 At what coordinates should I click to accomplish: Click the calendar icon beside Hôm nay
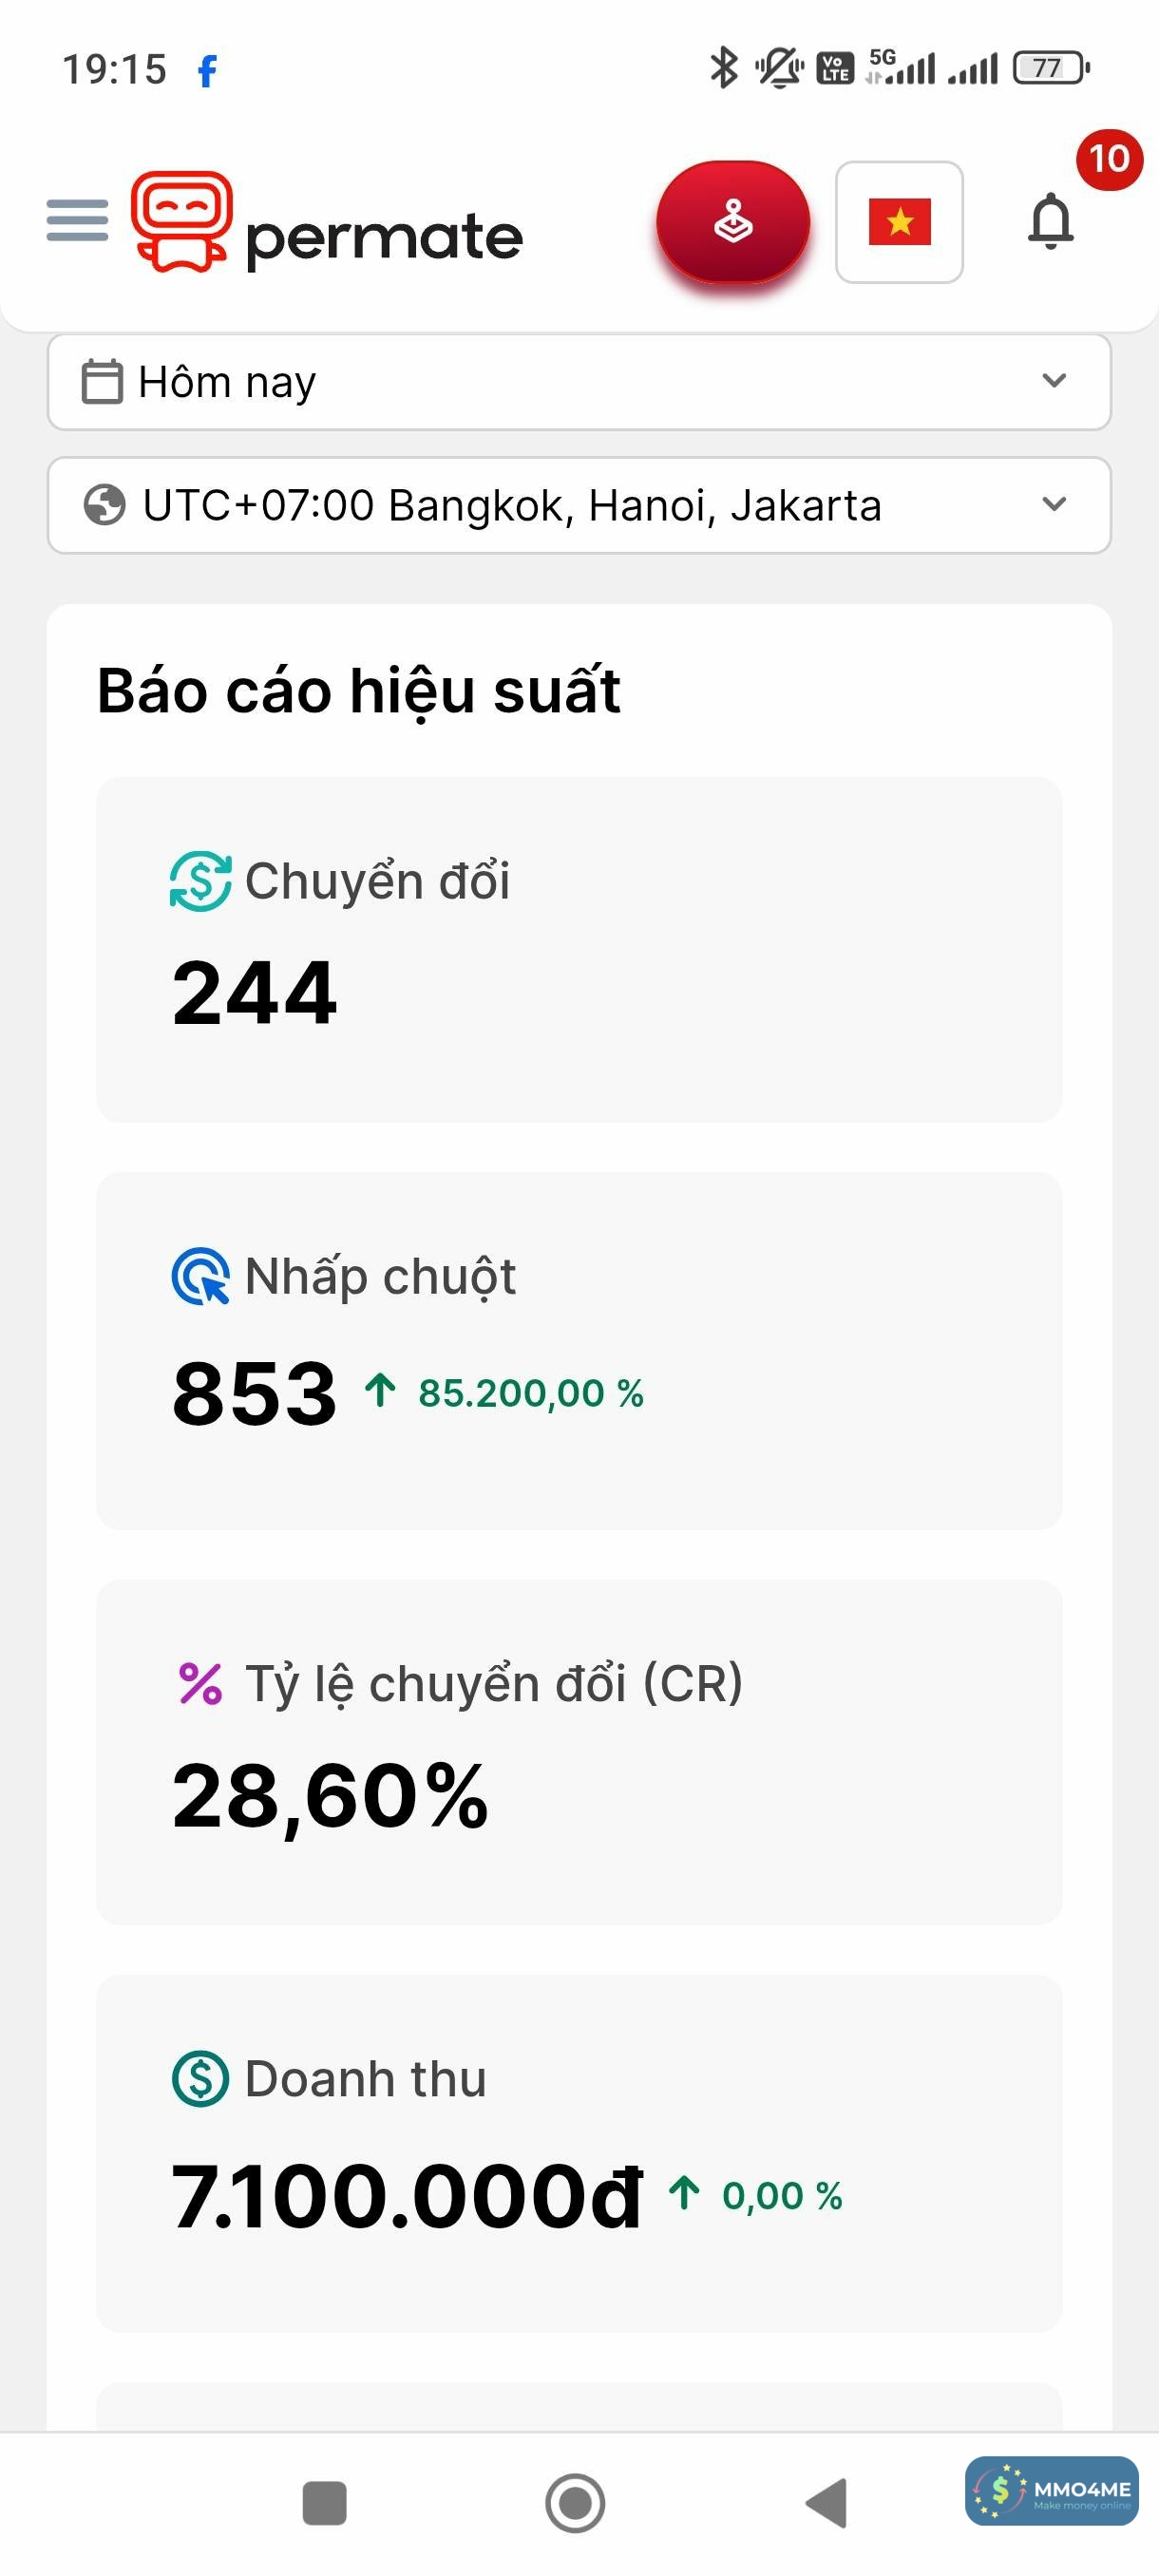[x=101, y=381]
